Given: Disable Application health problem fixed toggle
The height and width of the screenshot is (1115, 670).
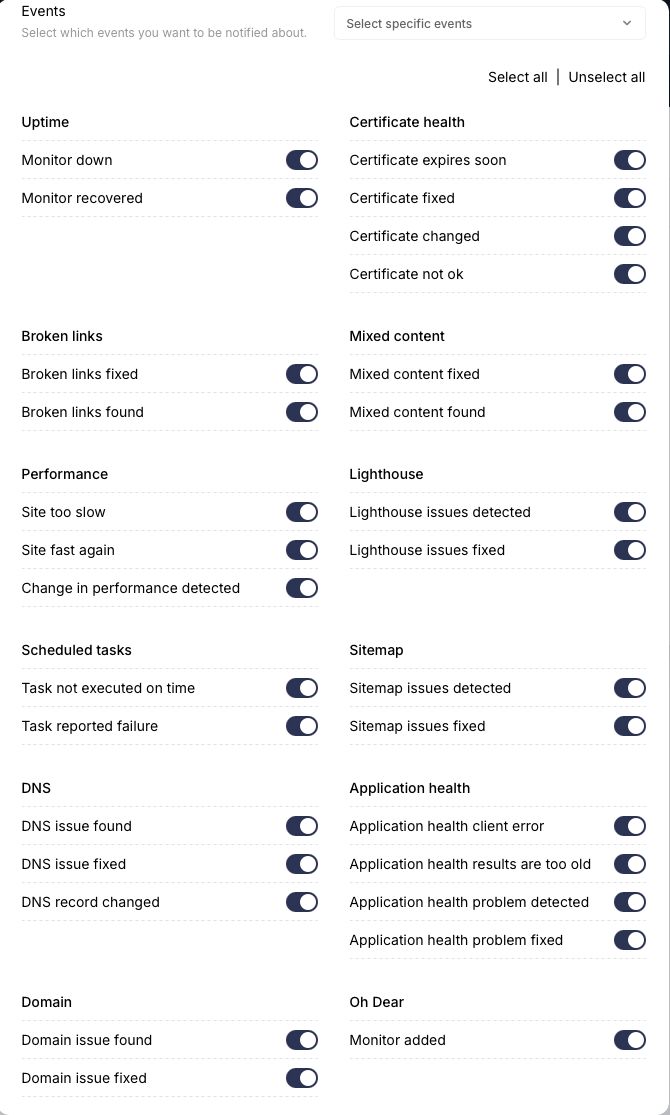Looking at the screenshot, I should click(630, 940).
